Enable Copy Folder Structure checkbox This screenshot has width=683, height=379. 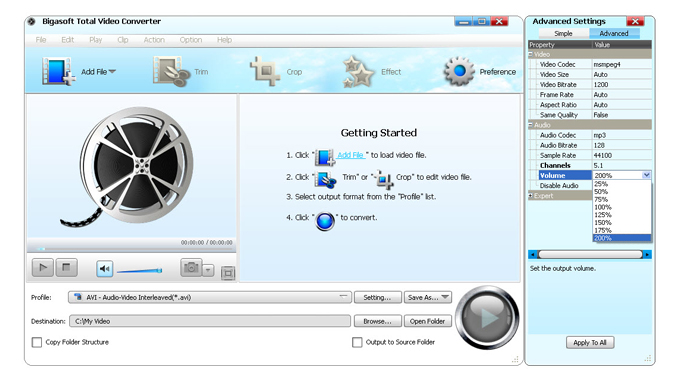[37, 342]
